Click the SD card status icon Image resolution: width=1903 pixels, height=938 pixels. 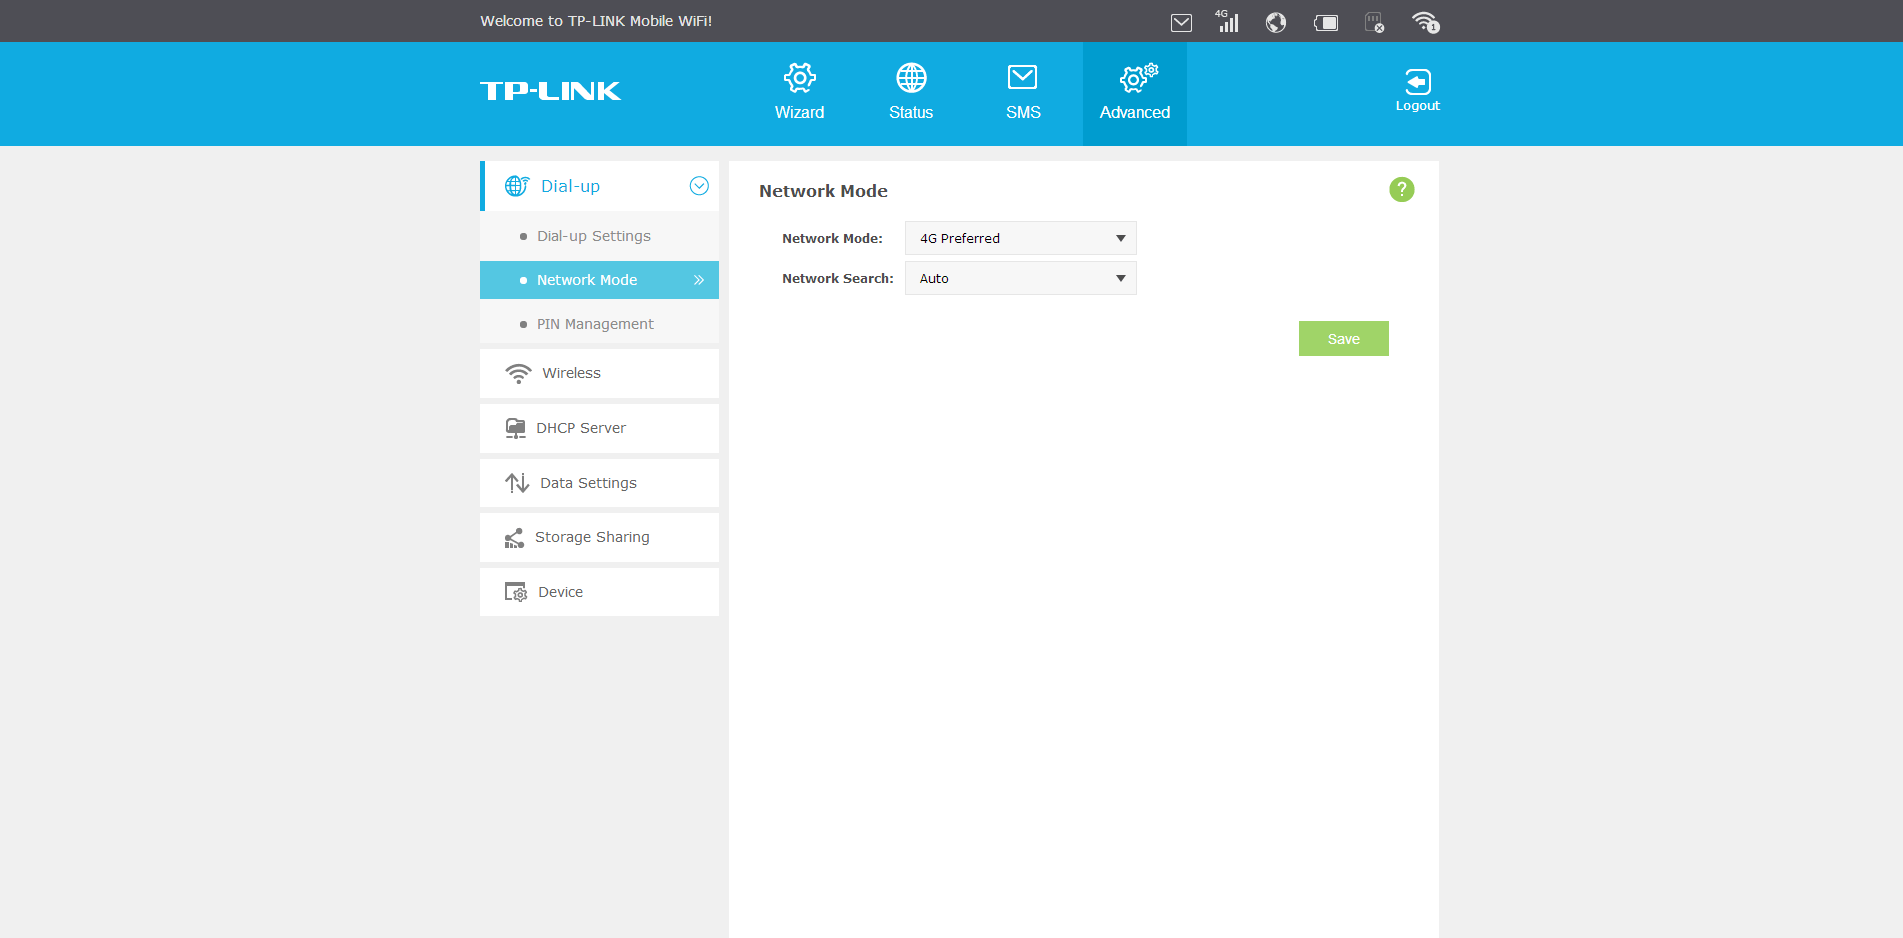[1375, 22]
